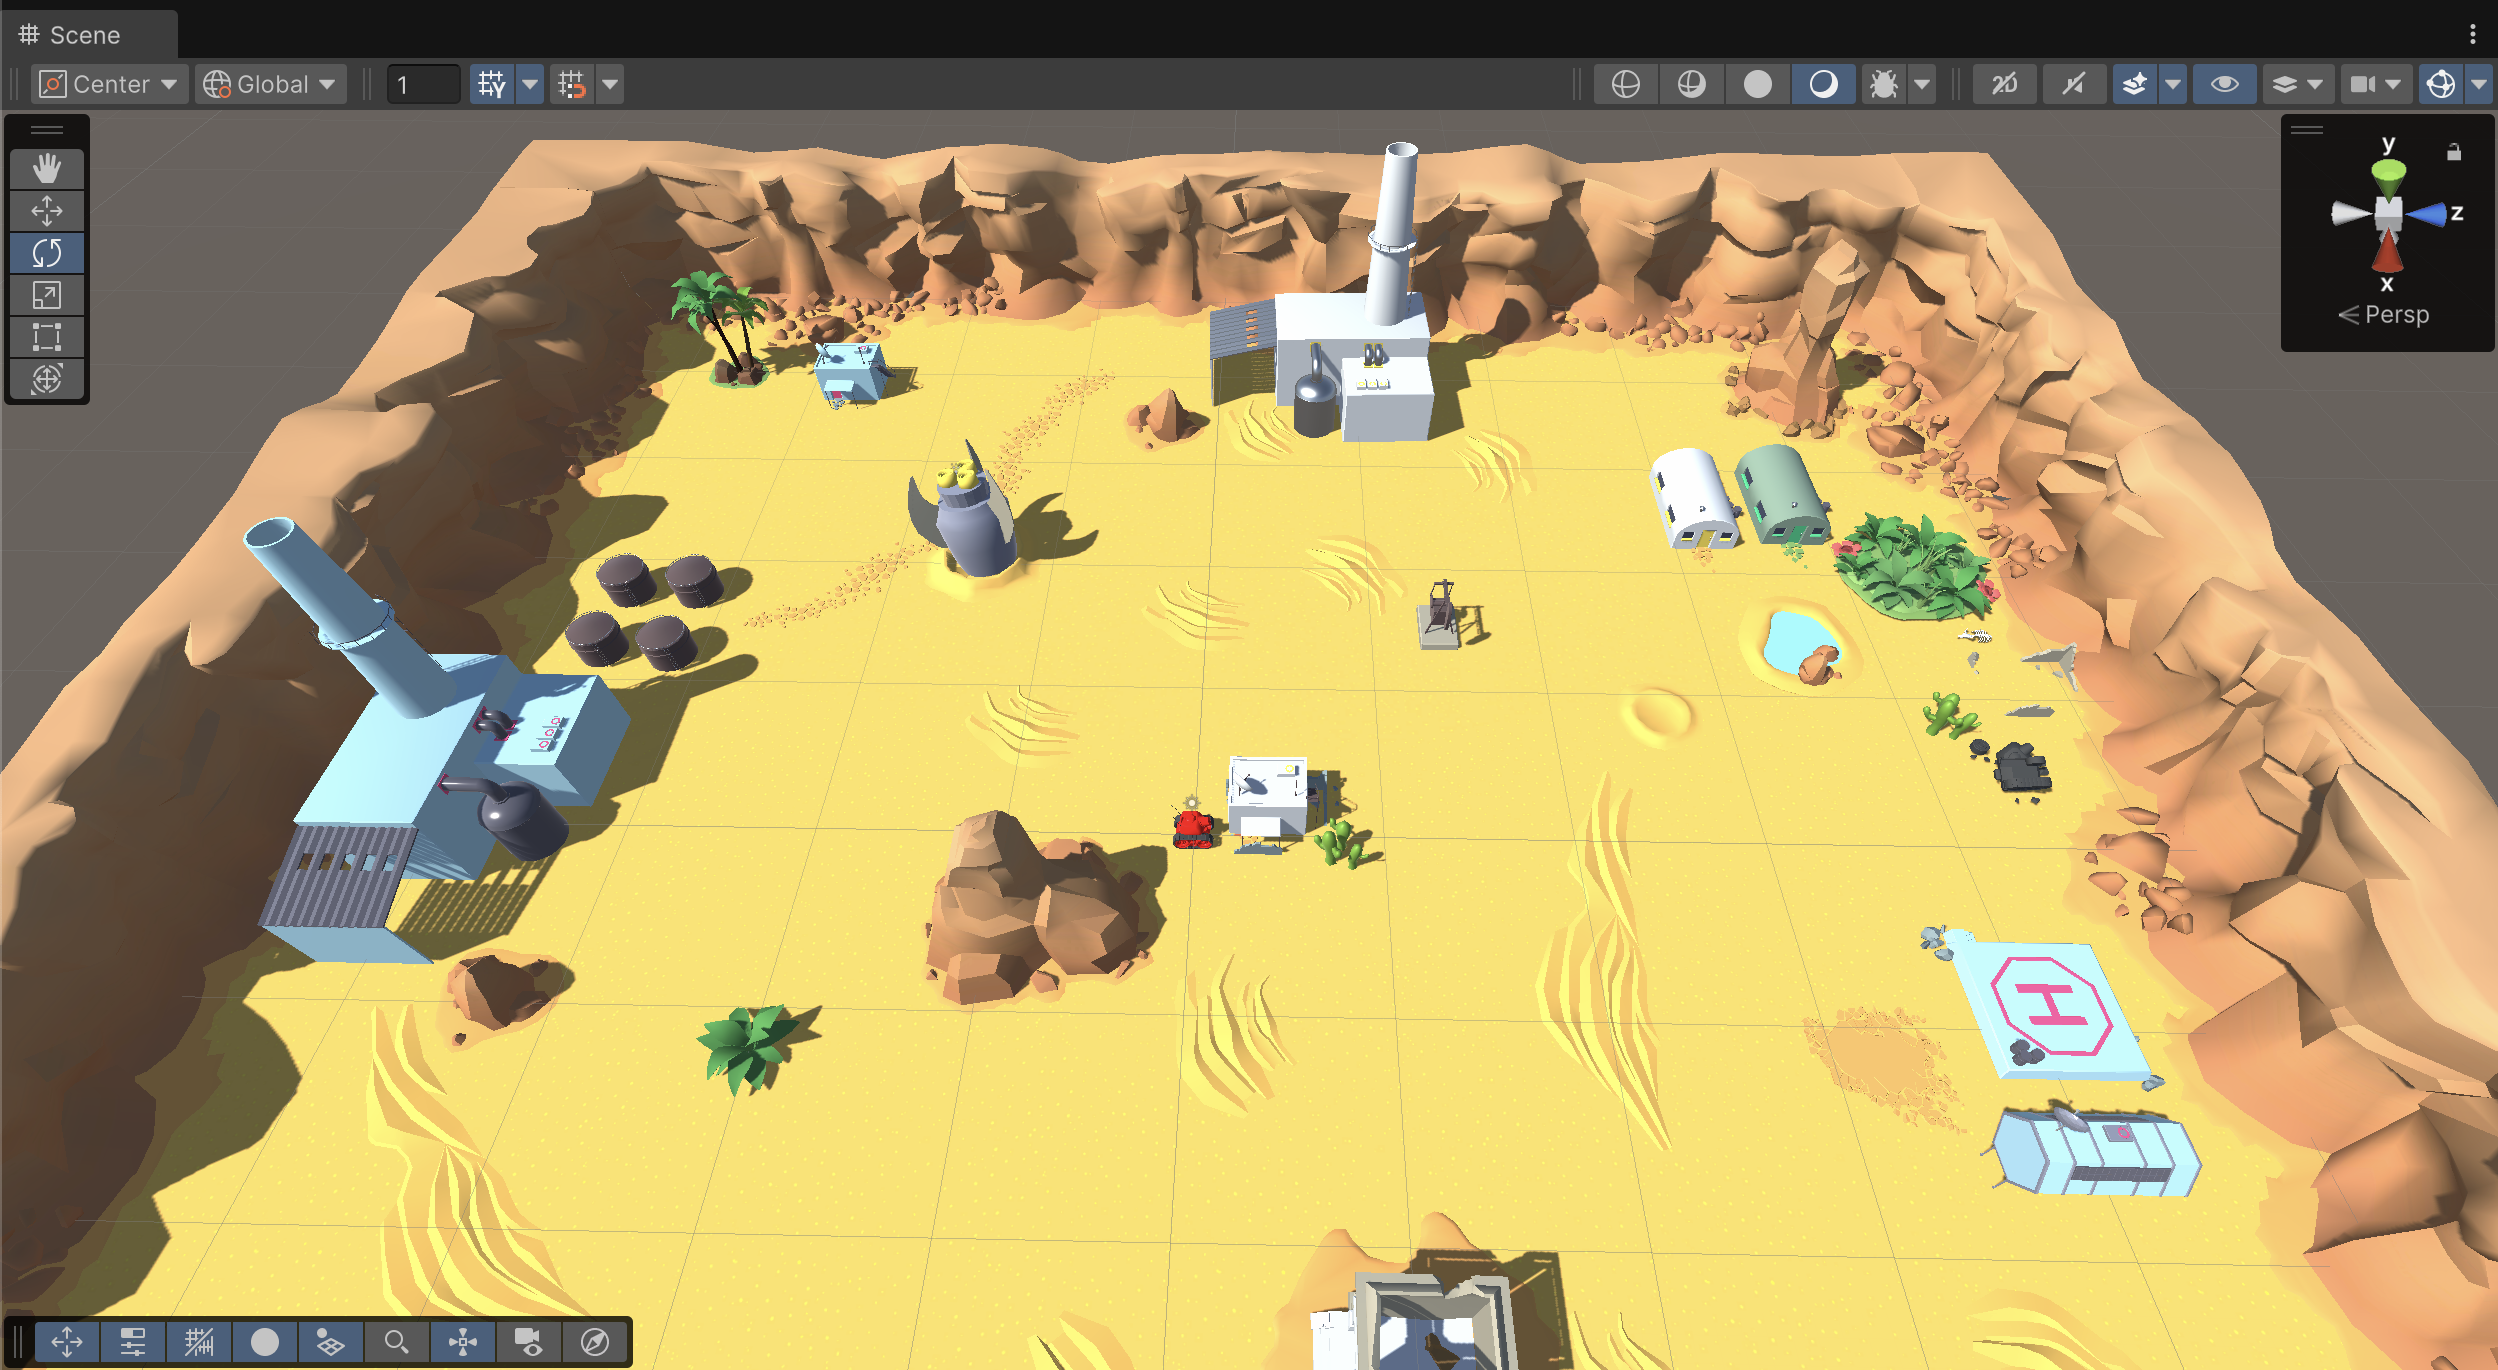
Task: Toggle scene audio mute button
Action: (2073, 84)
